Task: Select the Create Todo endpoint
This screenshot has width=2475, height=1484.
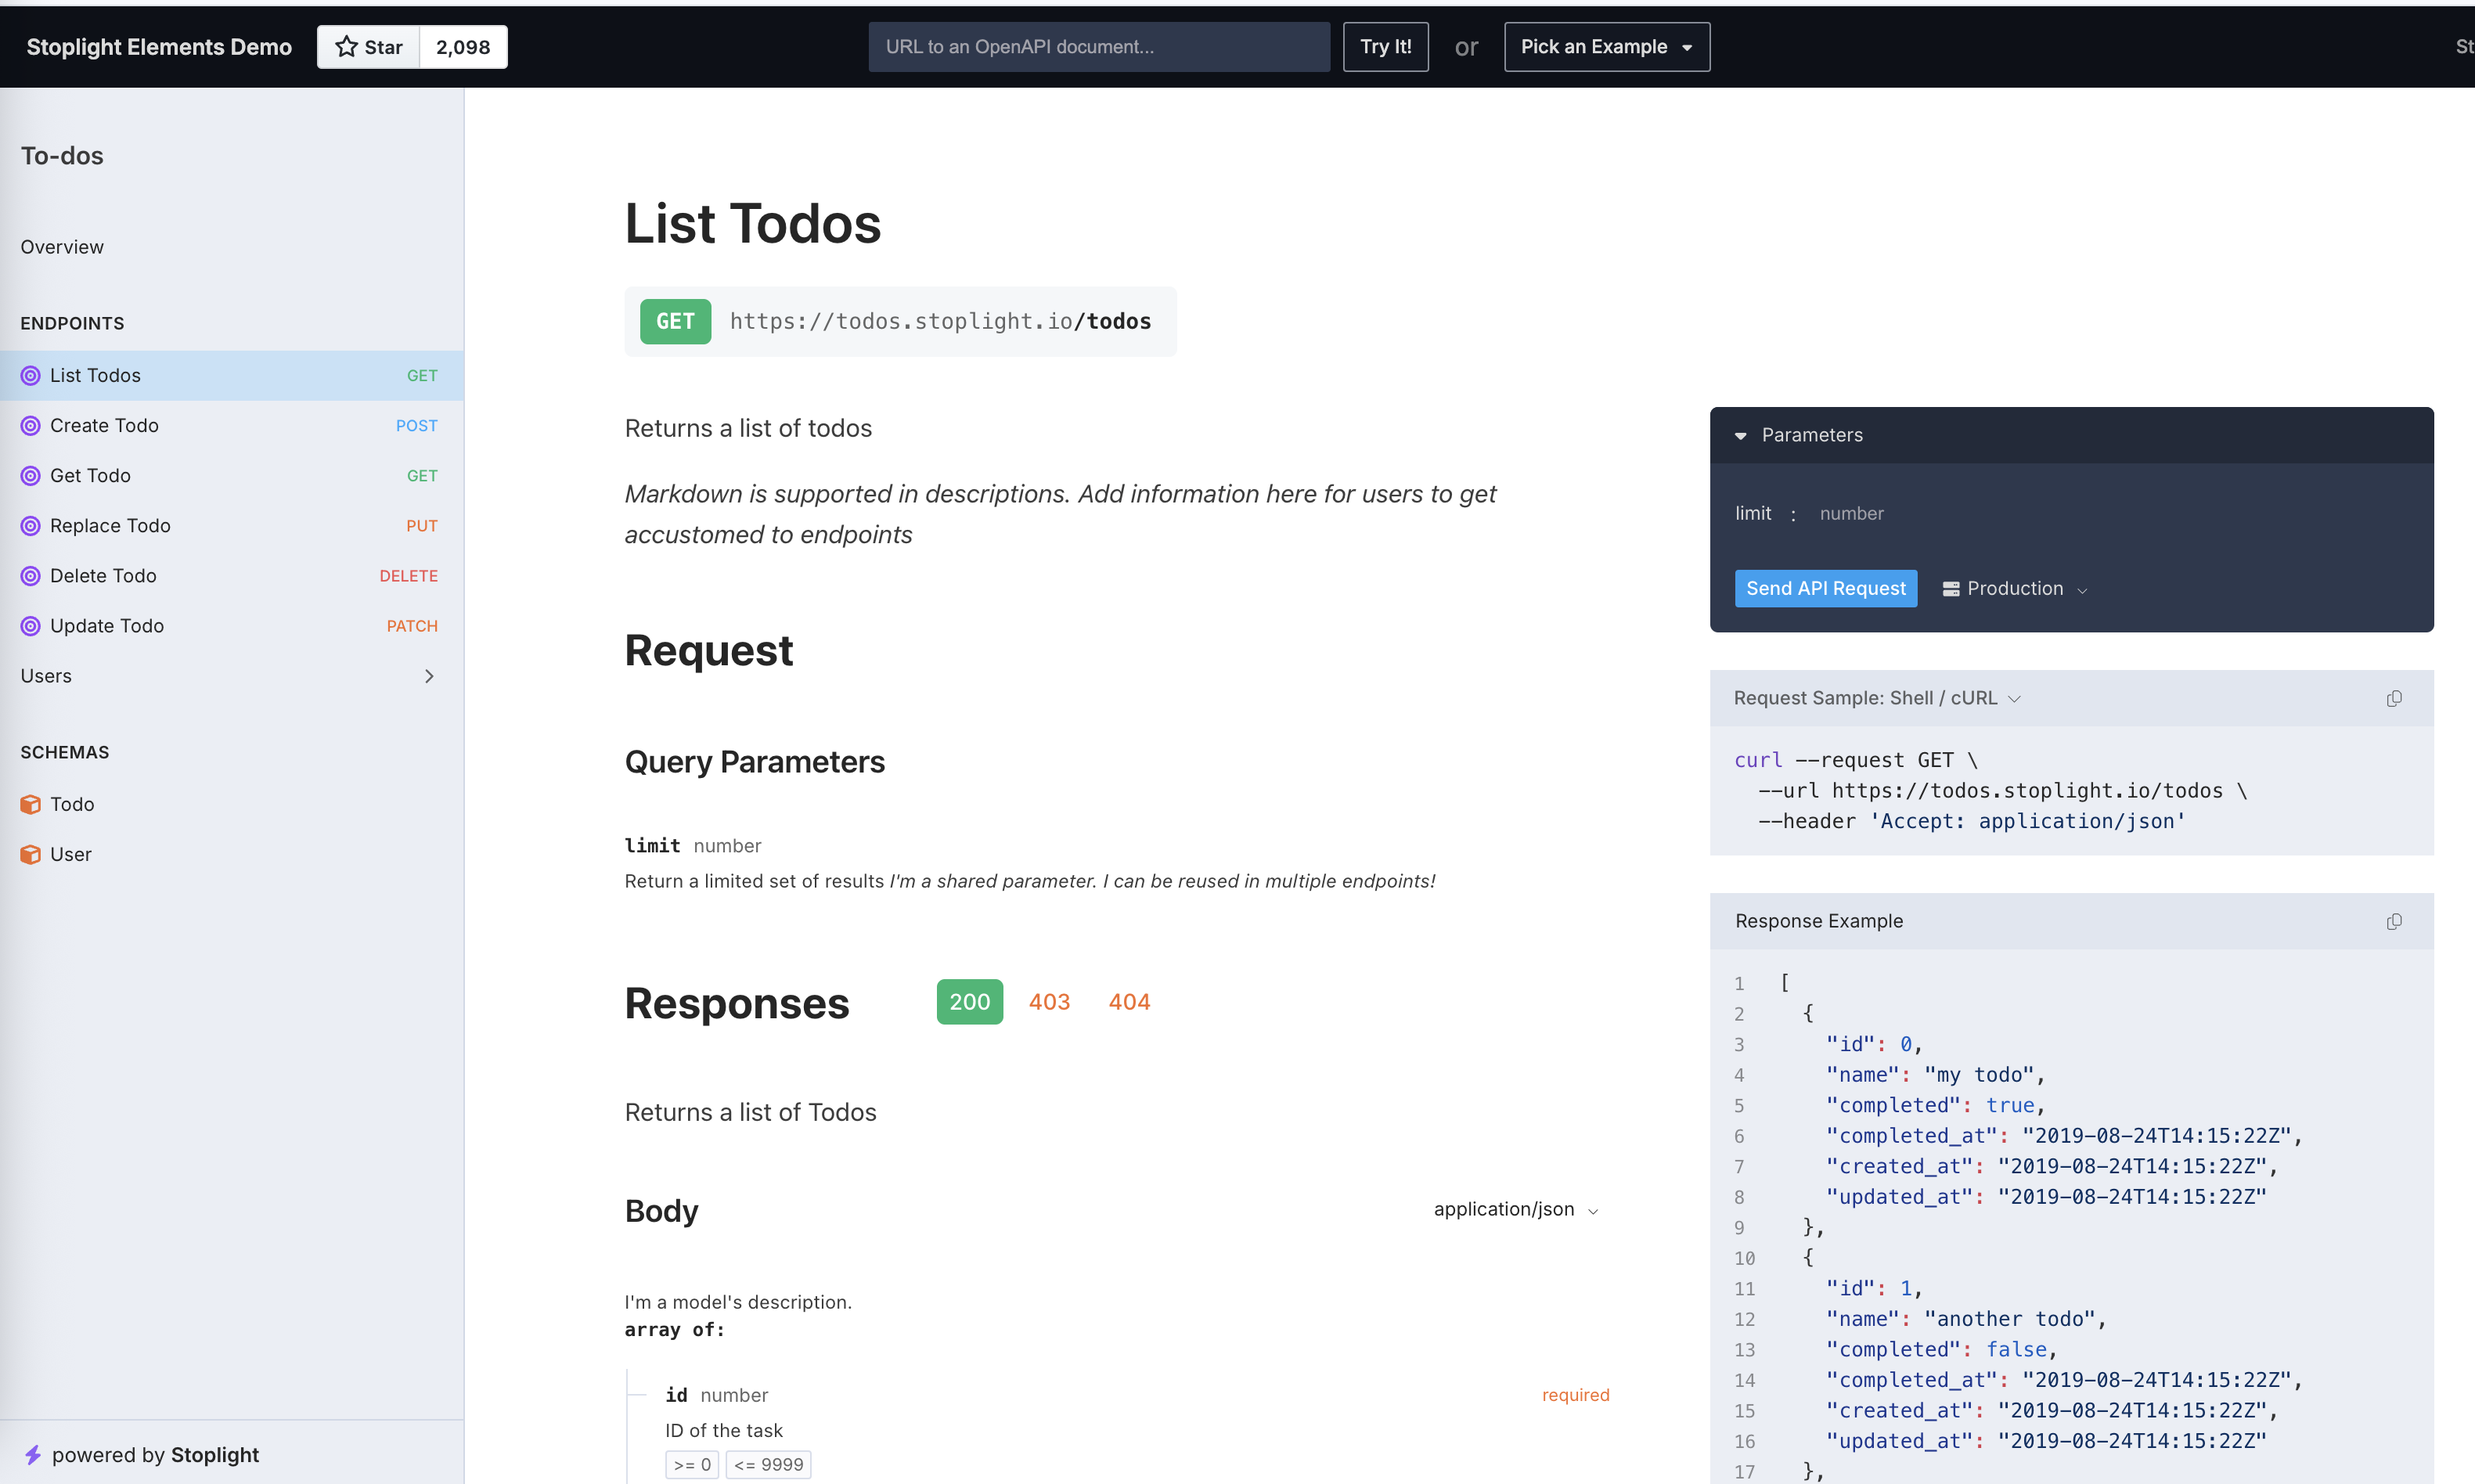Action: [232, 426]
